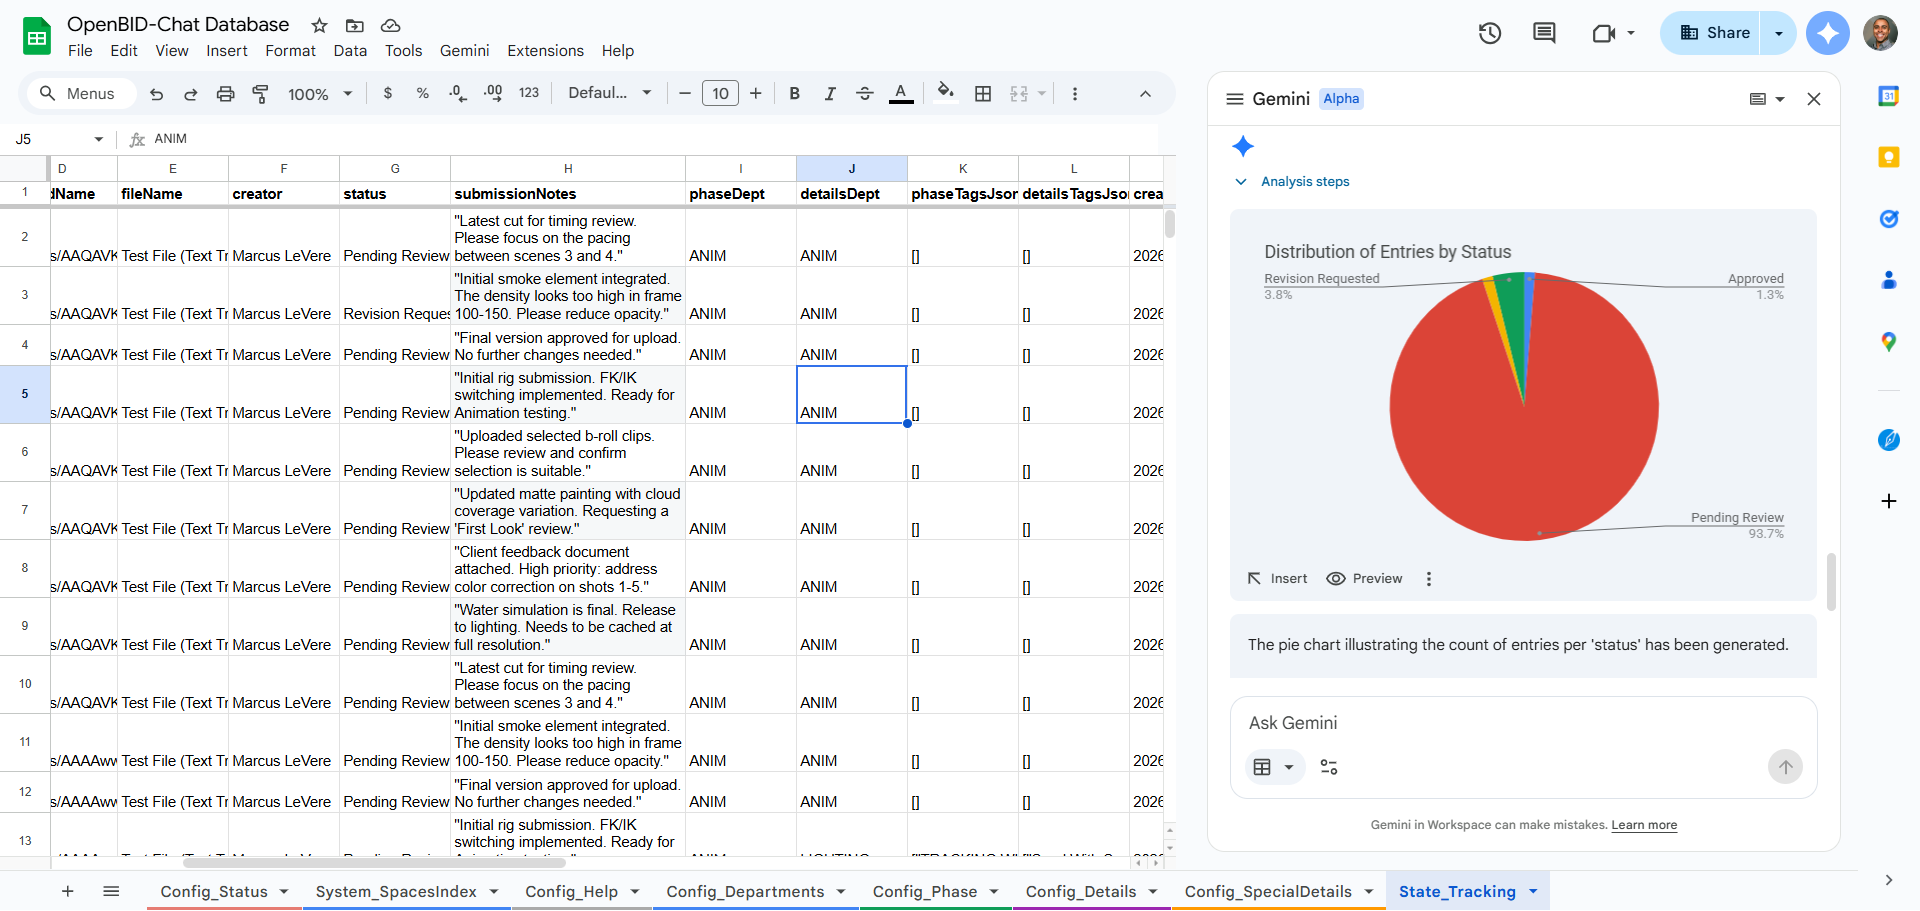Select the paint format tool

click(x=260, y=93)
